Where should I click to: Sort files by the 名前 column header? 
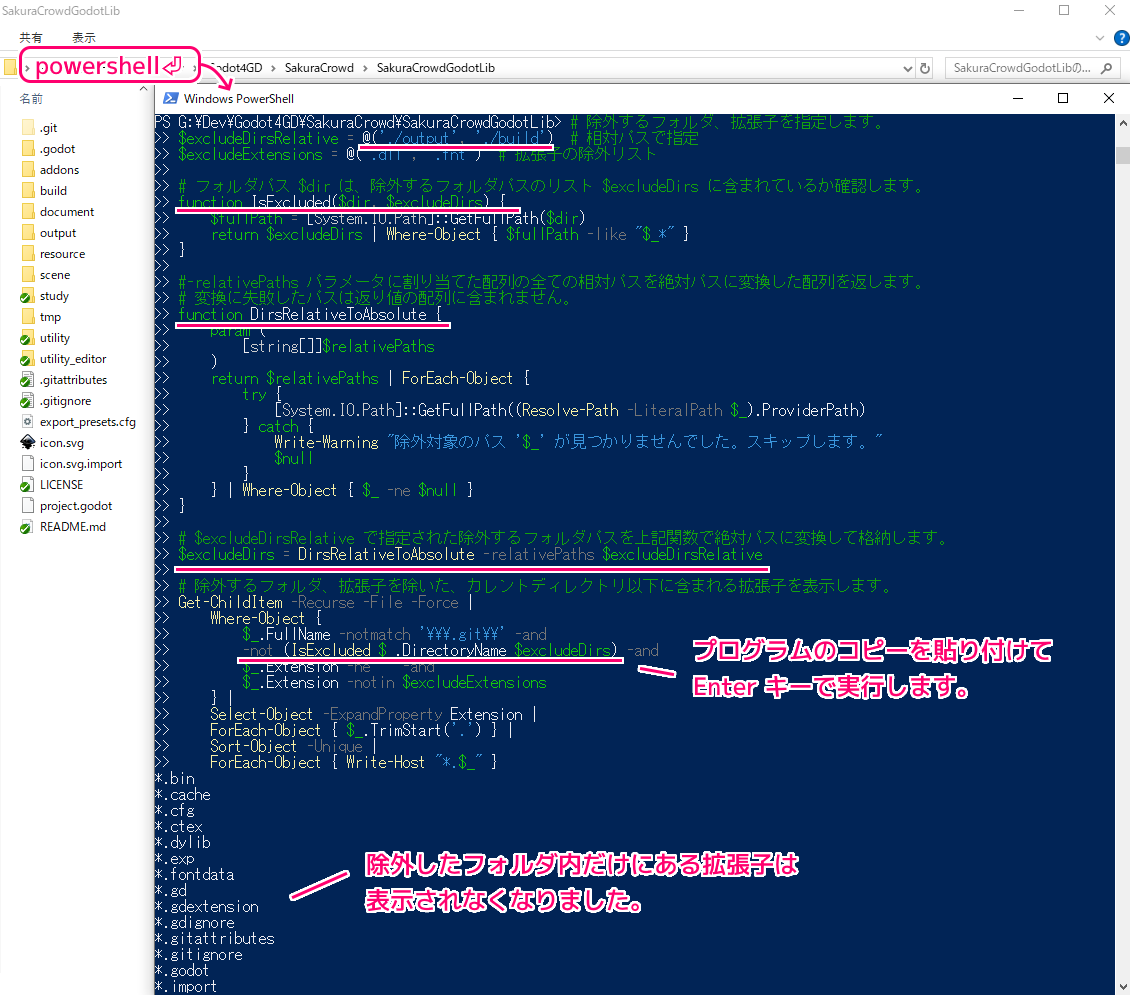pyautogui.click(x=31, y=99)
